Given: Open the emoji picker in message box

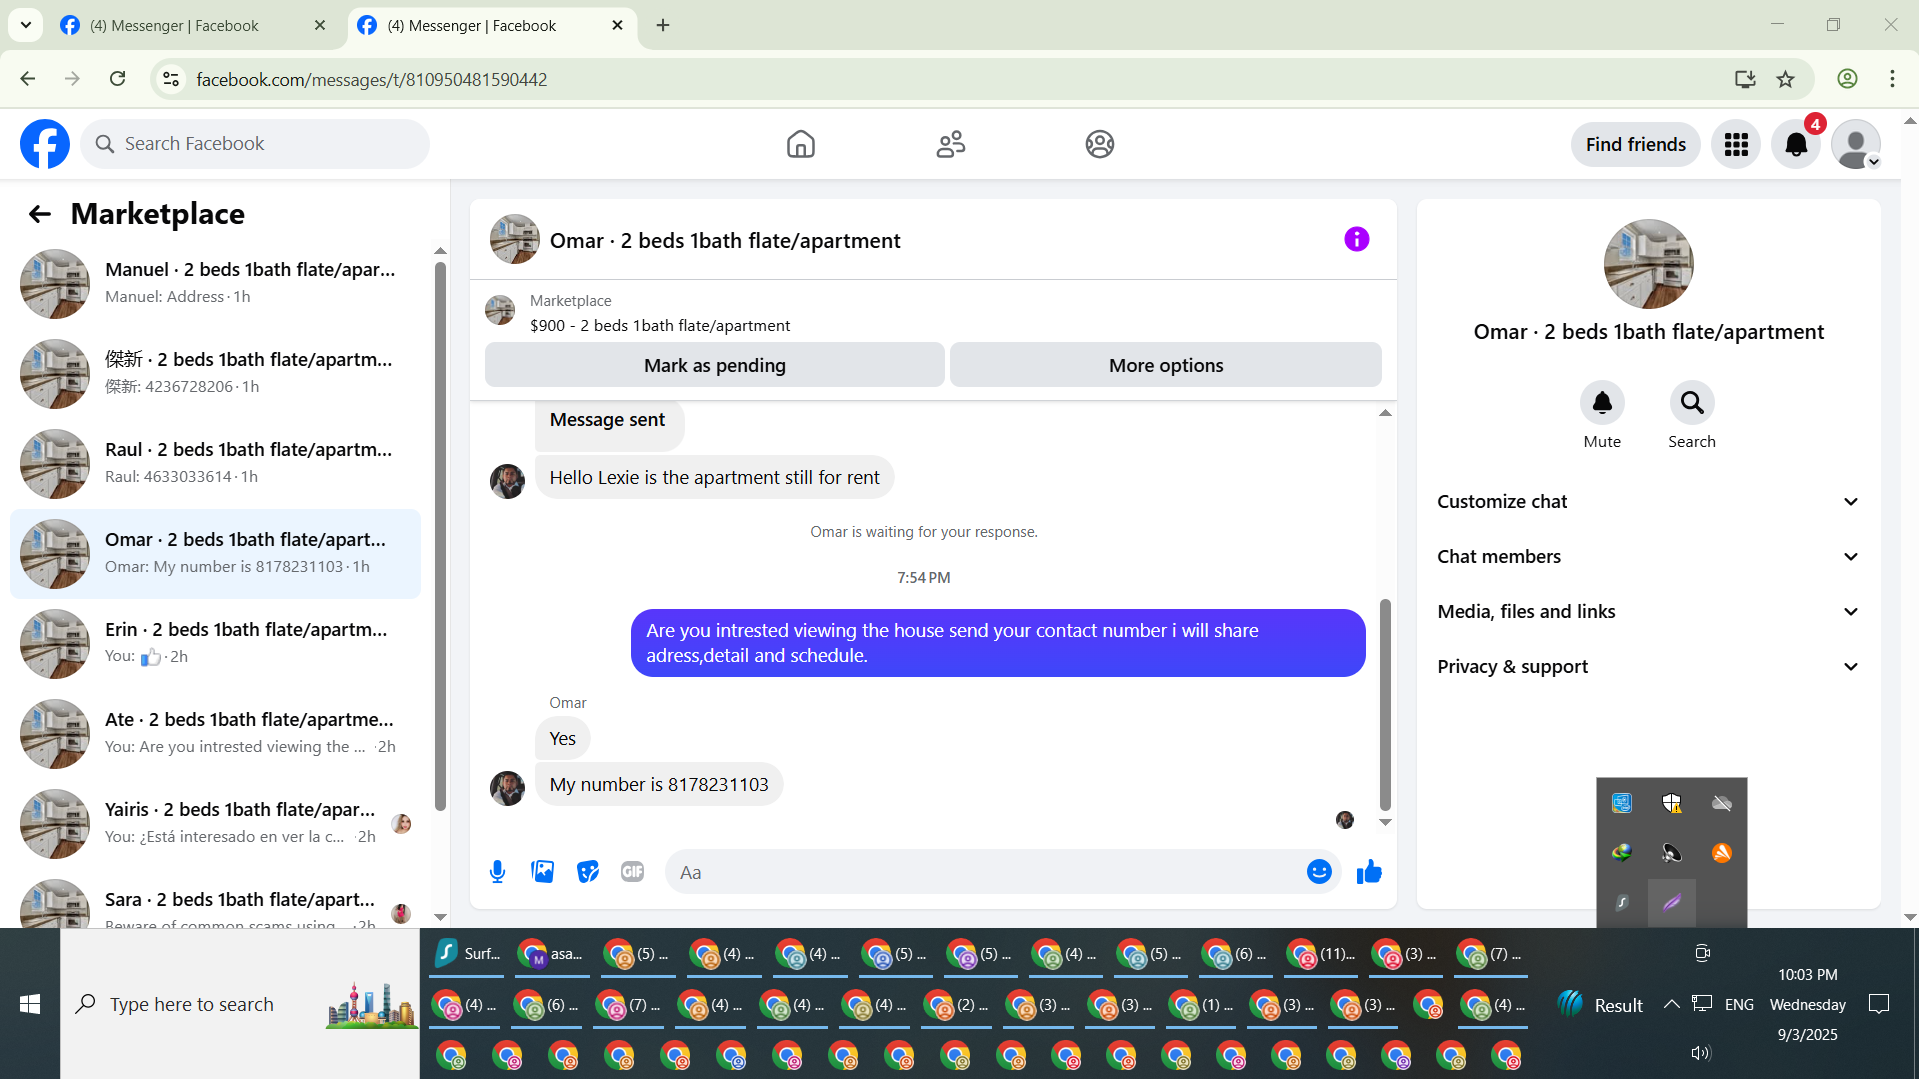Looking at the screenshot, I should (x=1319, y=872).
